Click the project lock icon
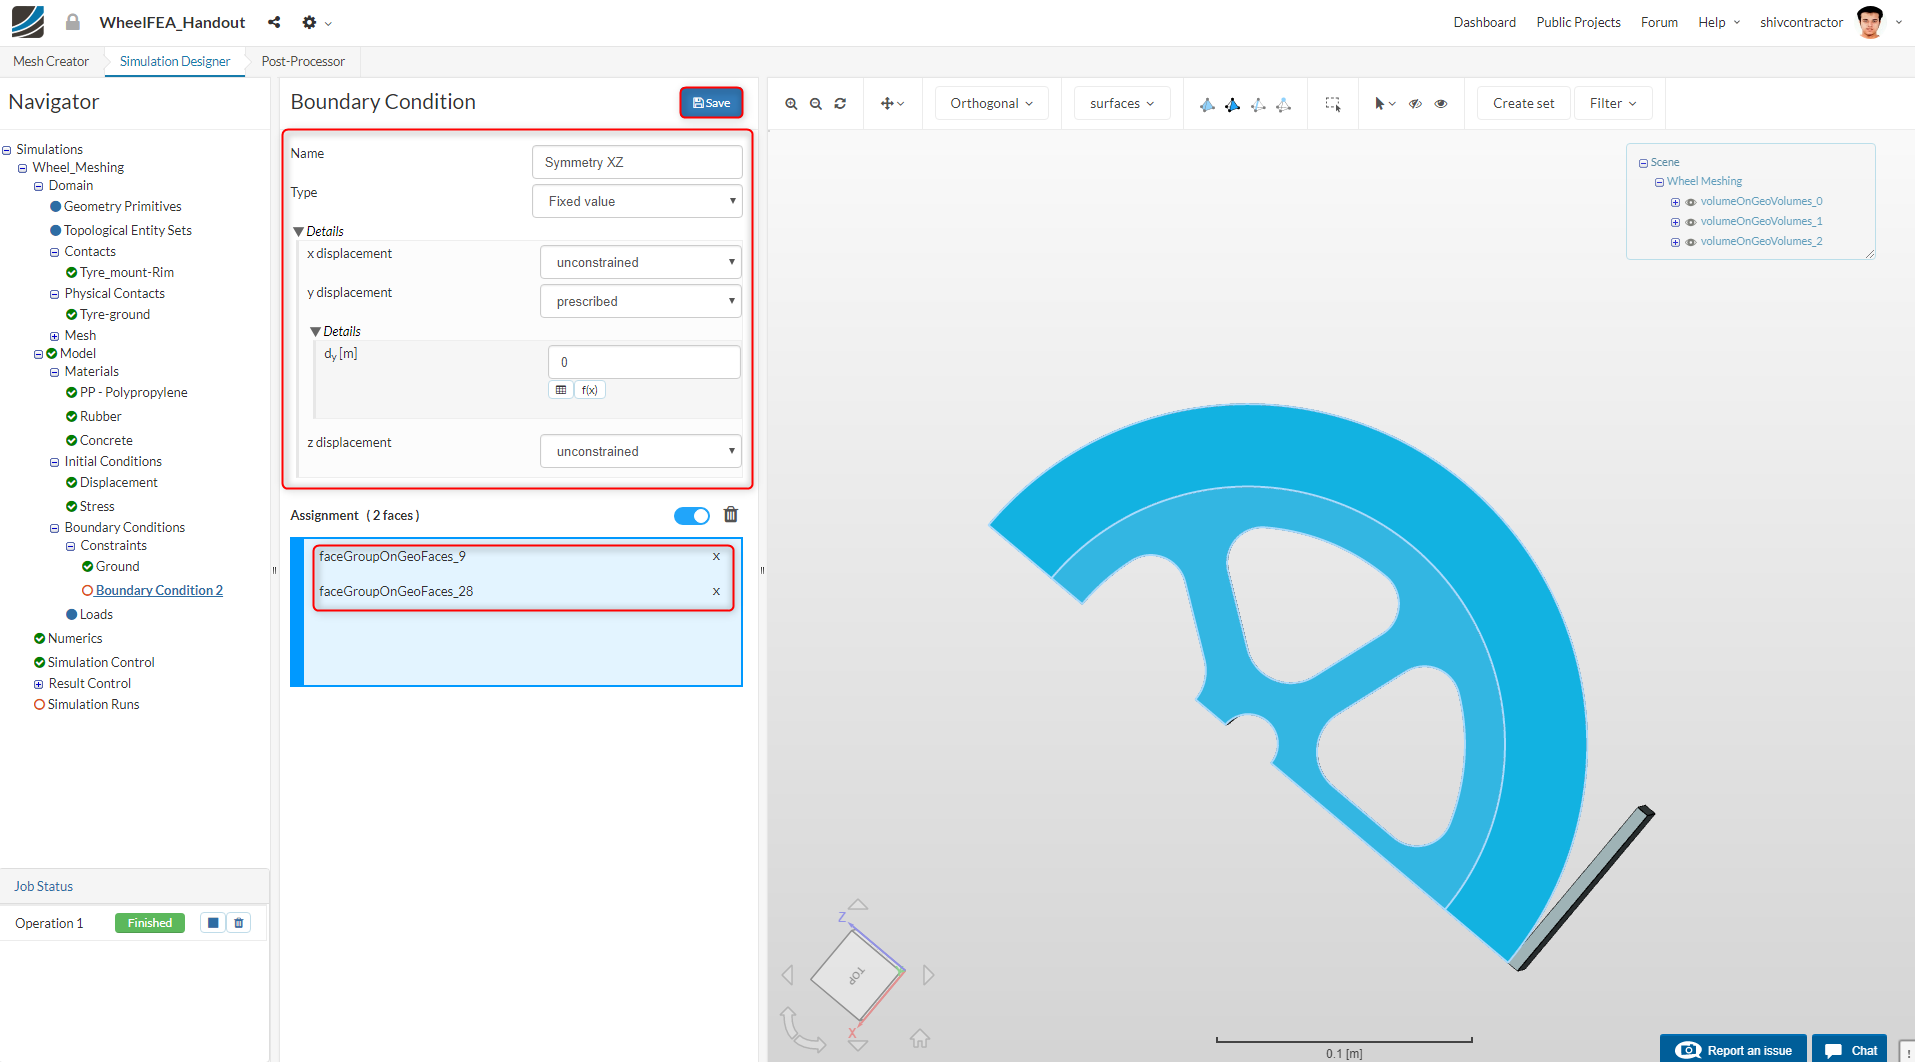The height and width of the screenshot is (1062, 1915). coord(72,22)
